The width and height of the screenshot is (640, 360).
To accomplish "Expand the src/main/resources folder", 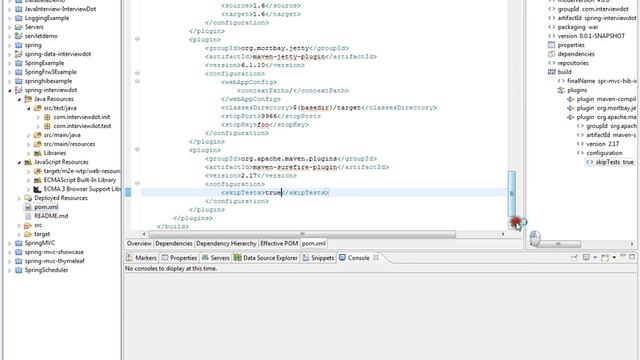I will coord(29,144).
